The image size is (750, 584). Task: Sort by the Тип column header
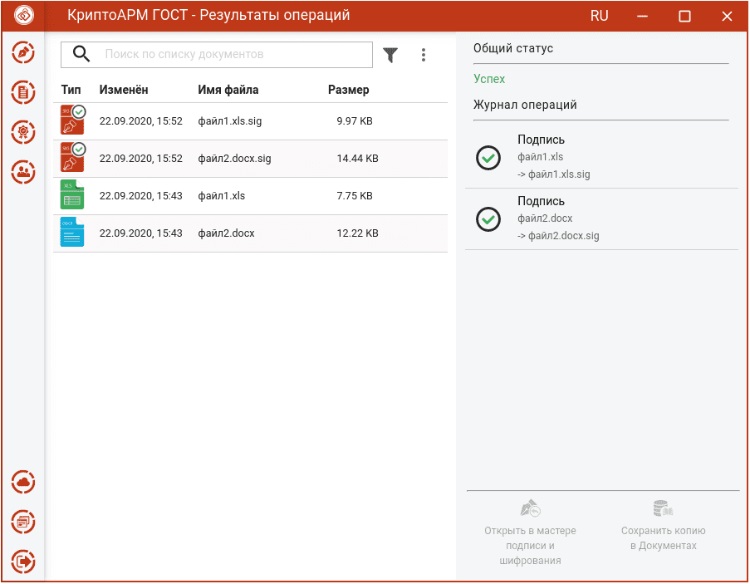coord(71,90)
